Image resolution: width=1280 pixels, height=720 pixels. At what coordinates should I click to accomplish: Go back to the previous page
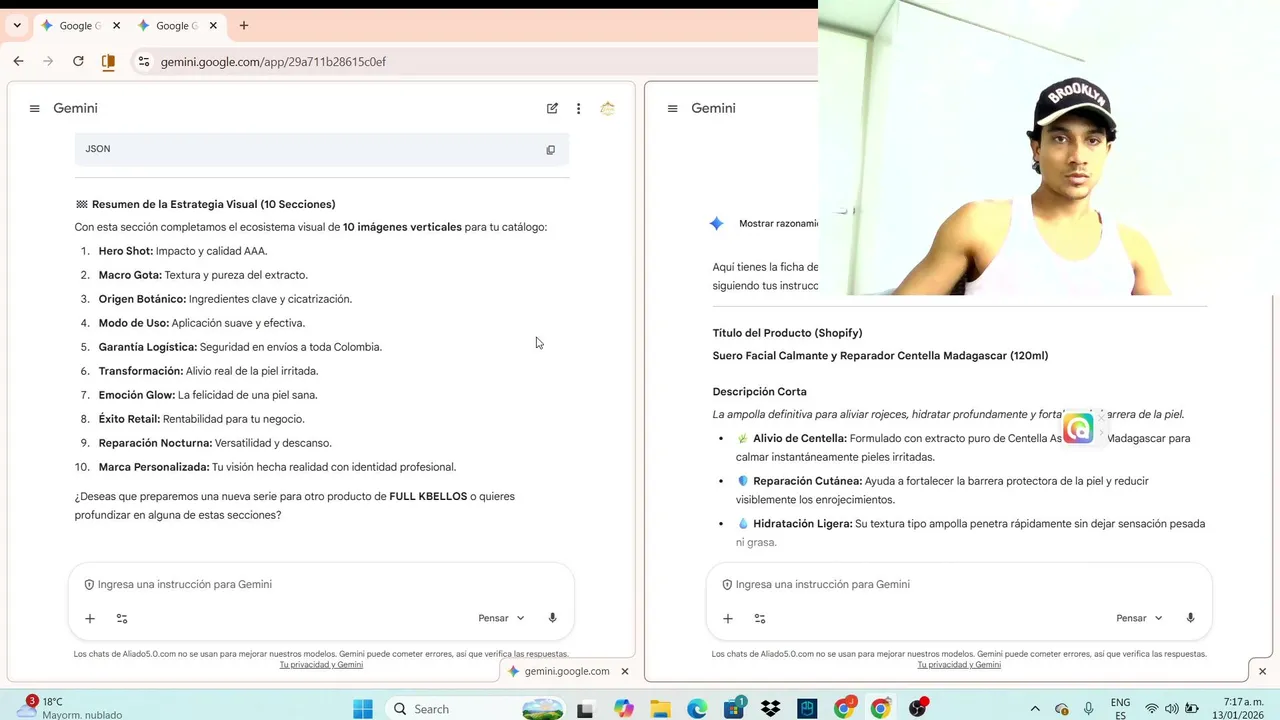click(x=18, y=62)
